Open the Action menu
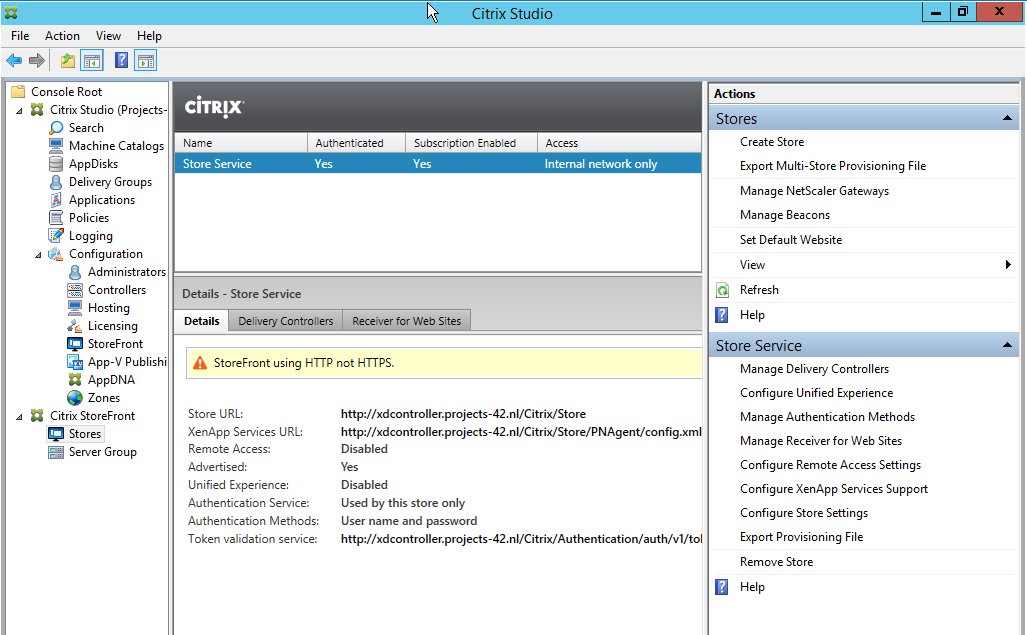 coord(62,36)
